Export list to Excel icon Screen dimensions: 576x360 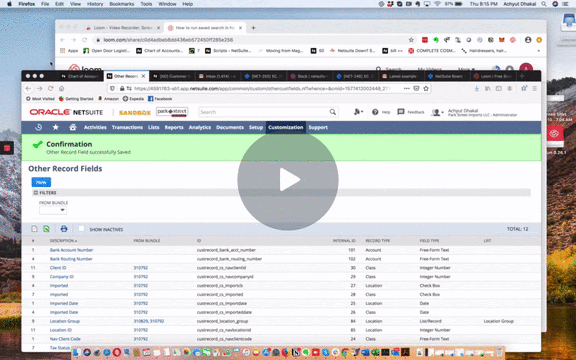[x=46, y=229]
